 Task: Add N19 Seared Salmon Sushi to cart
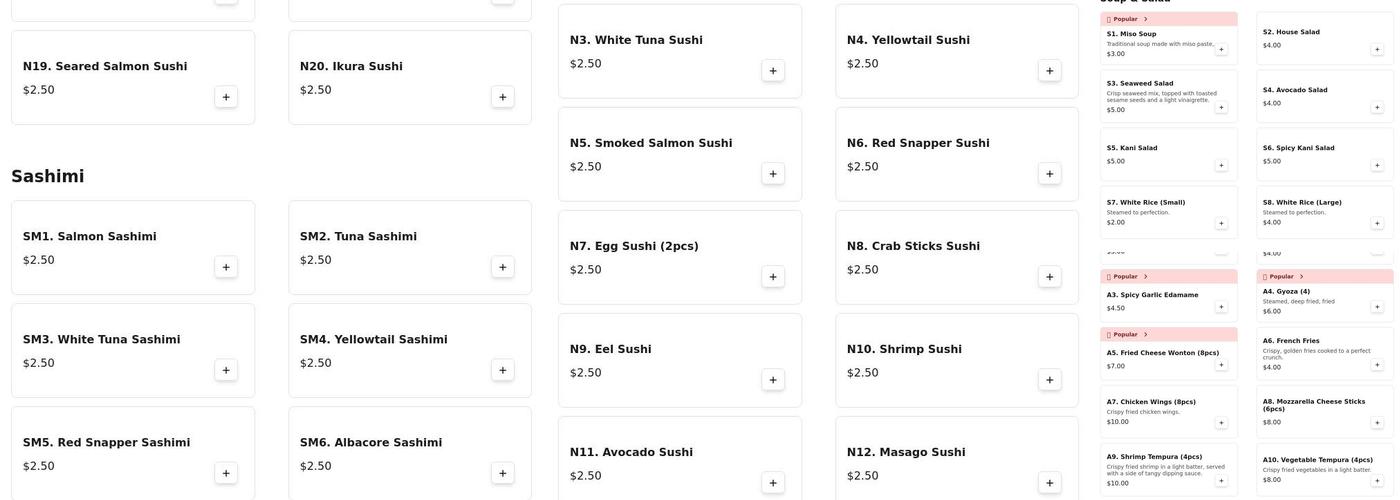[226, 97]
